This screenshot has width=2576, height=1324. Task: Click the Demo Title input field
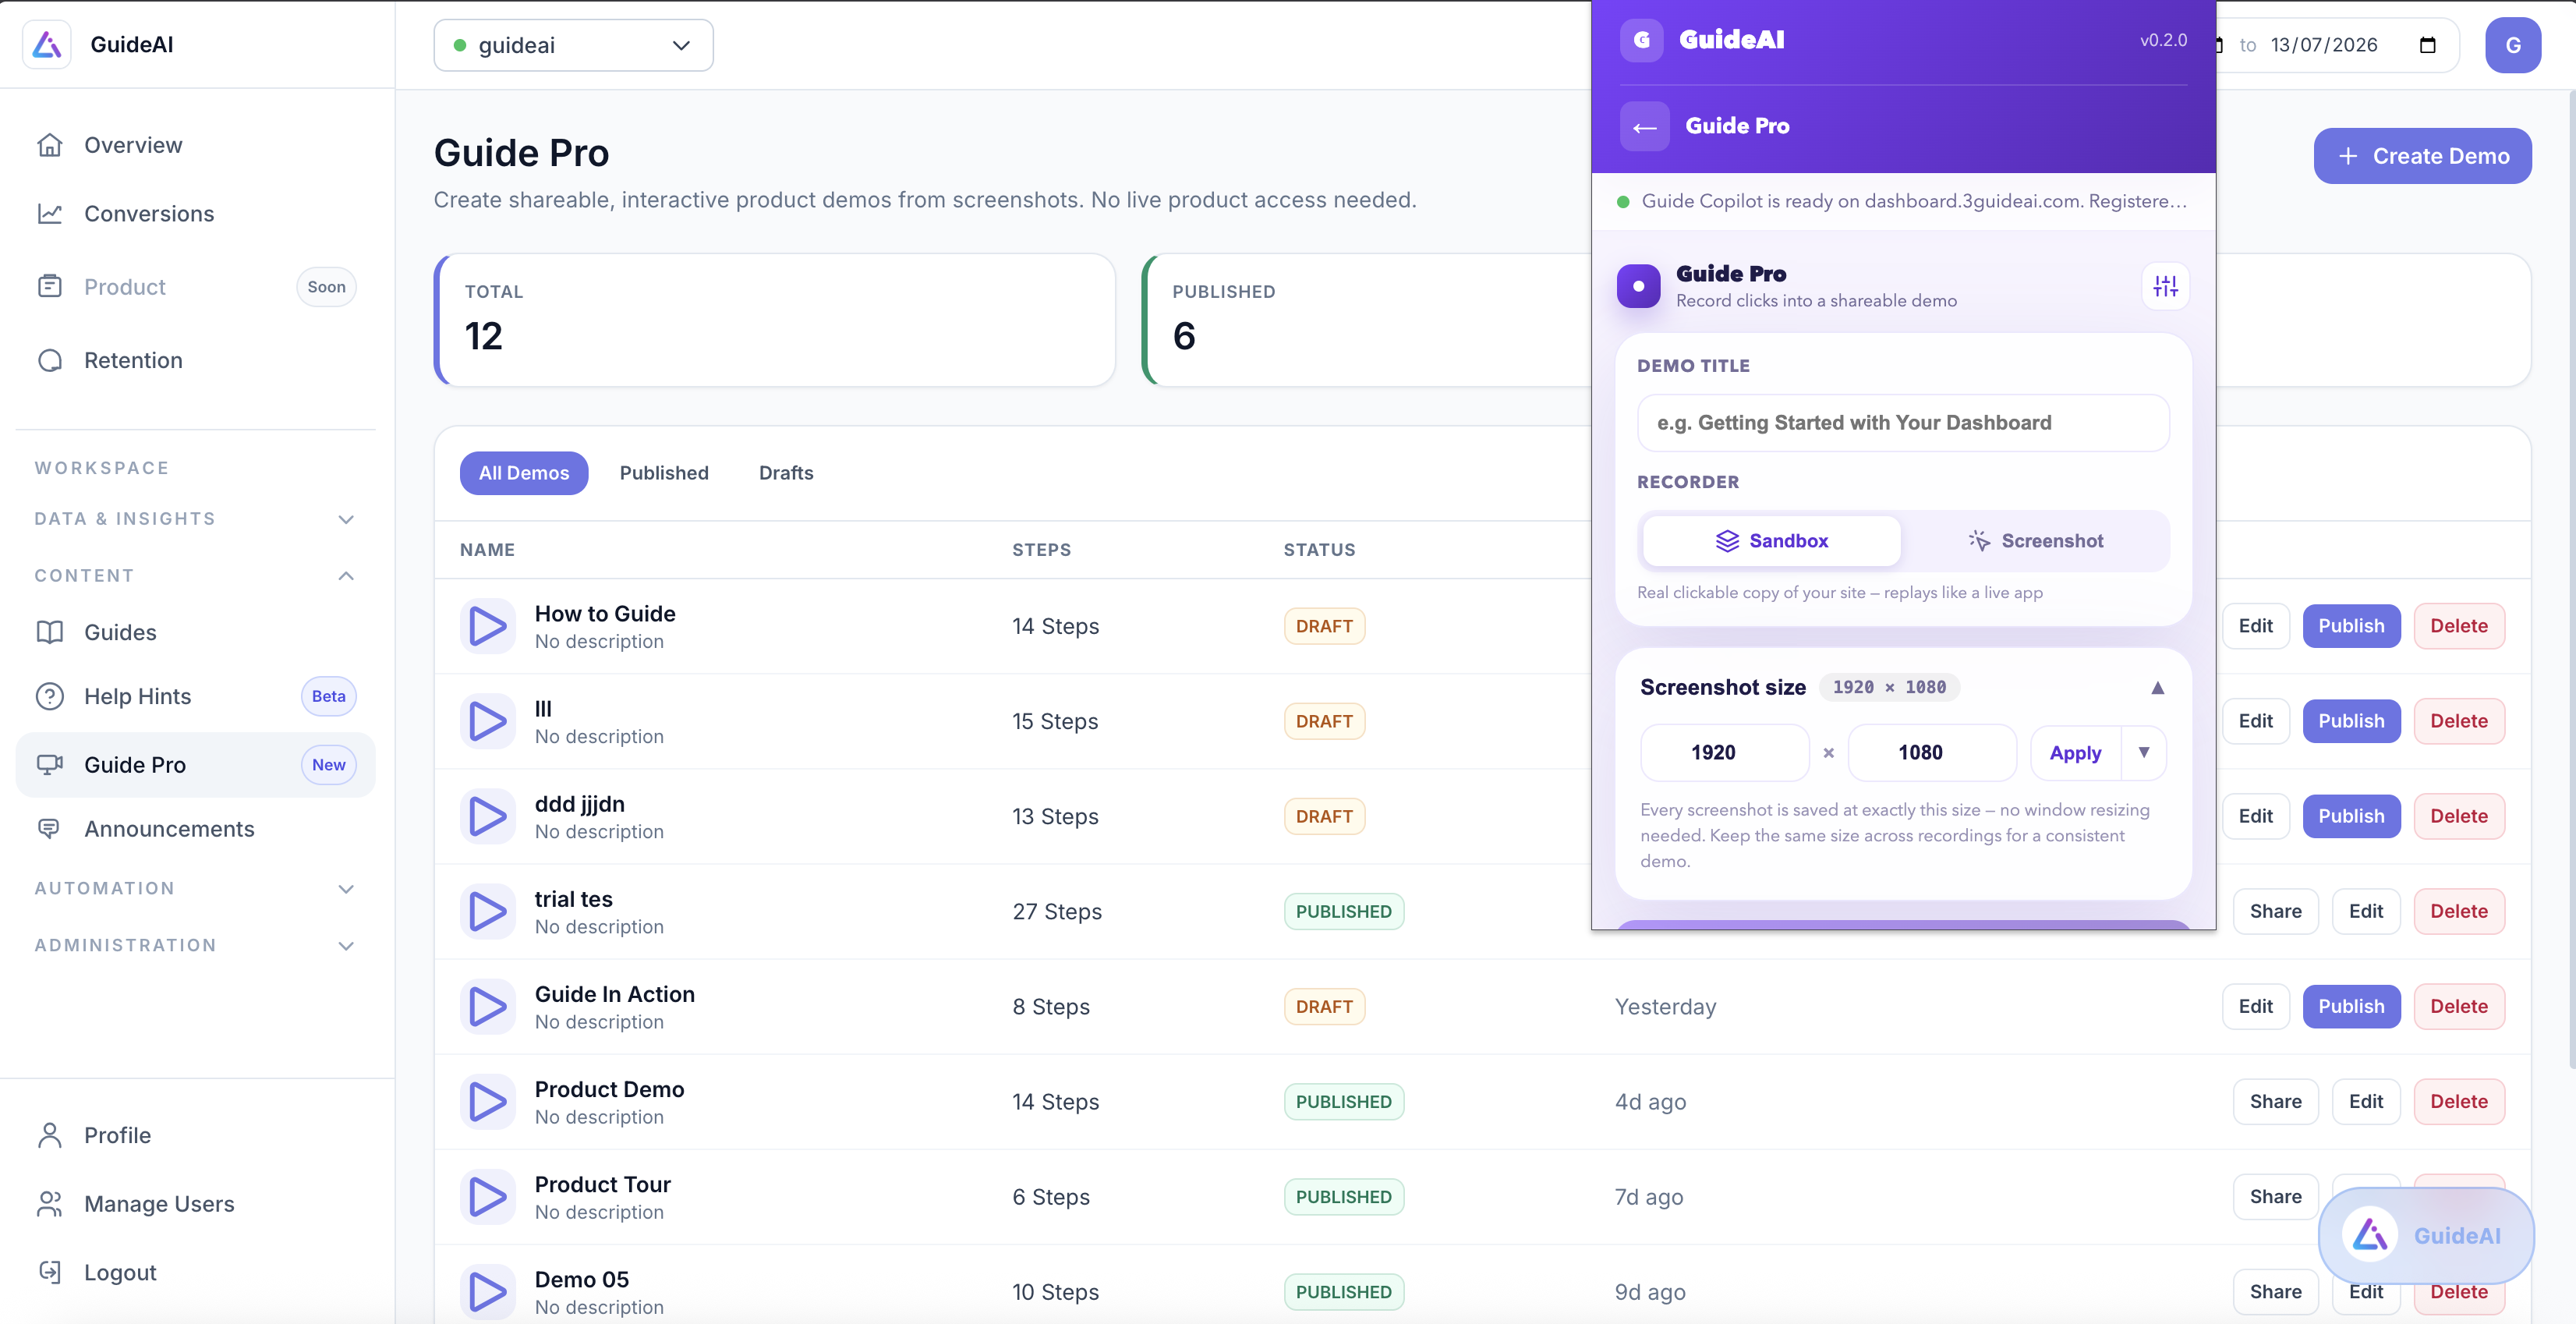click(1903, 423)
